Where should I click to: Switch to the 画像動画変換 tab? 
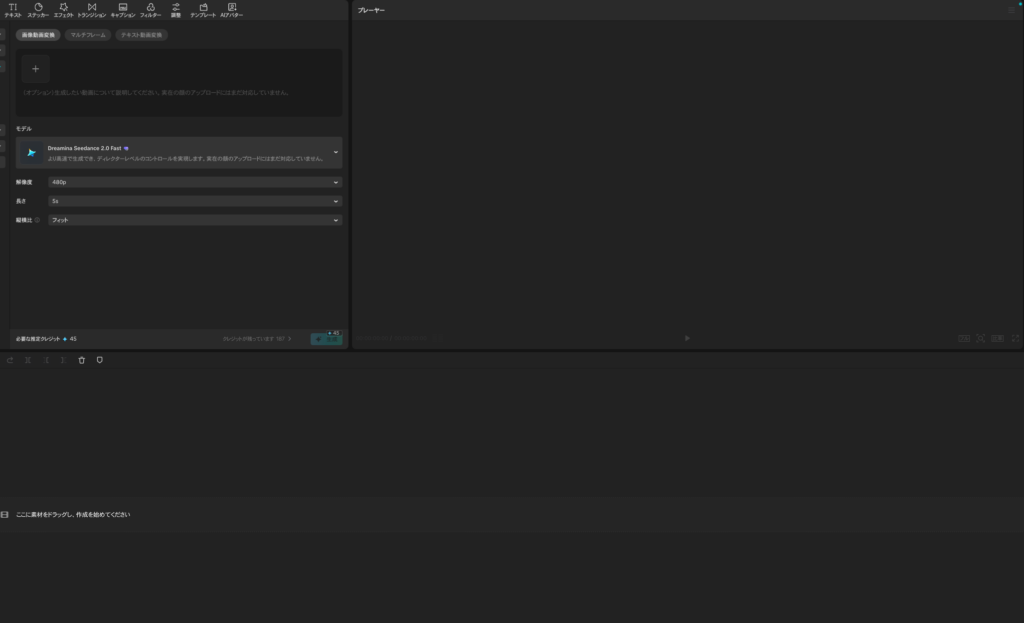coord(38,35)
